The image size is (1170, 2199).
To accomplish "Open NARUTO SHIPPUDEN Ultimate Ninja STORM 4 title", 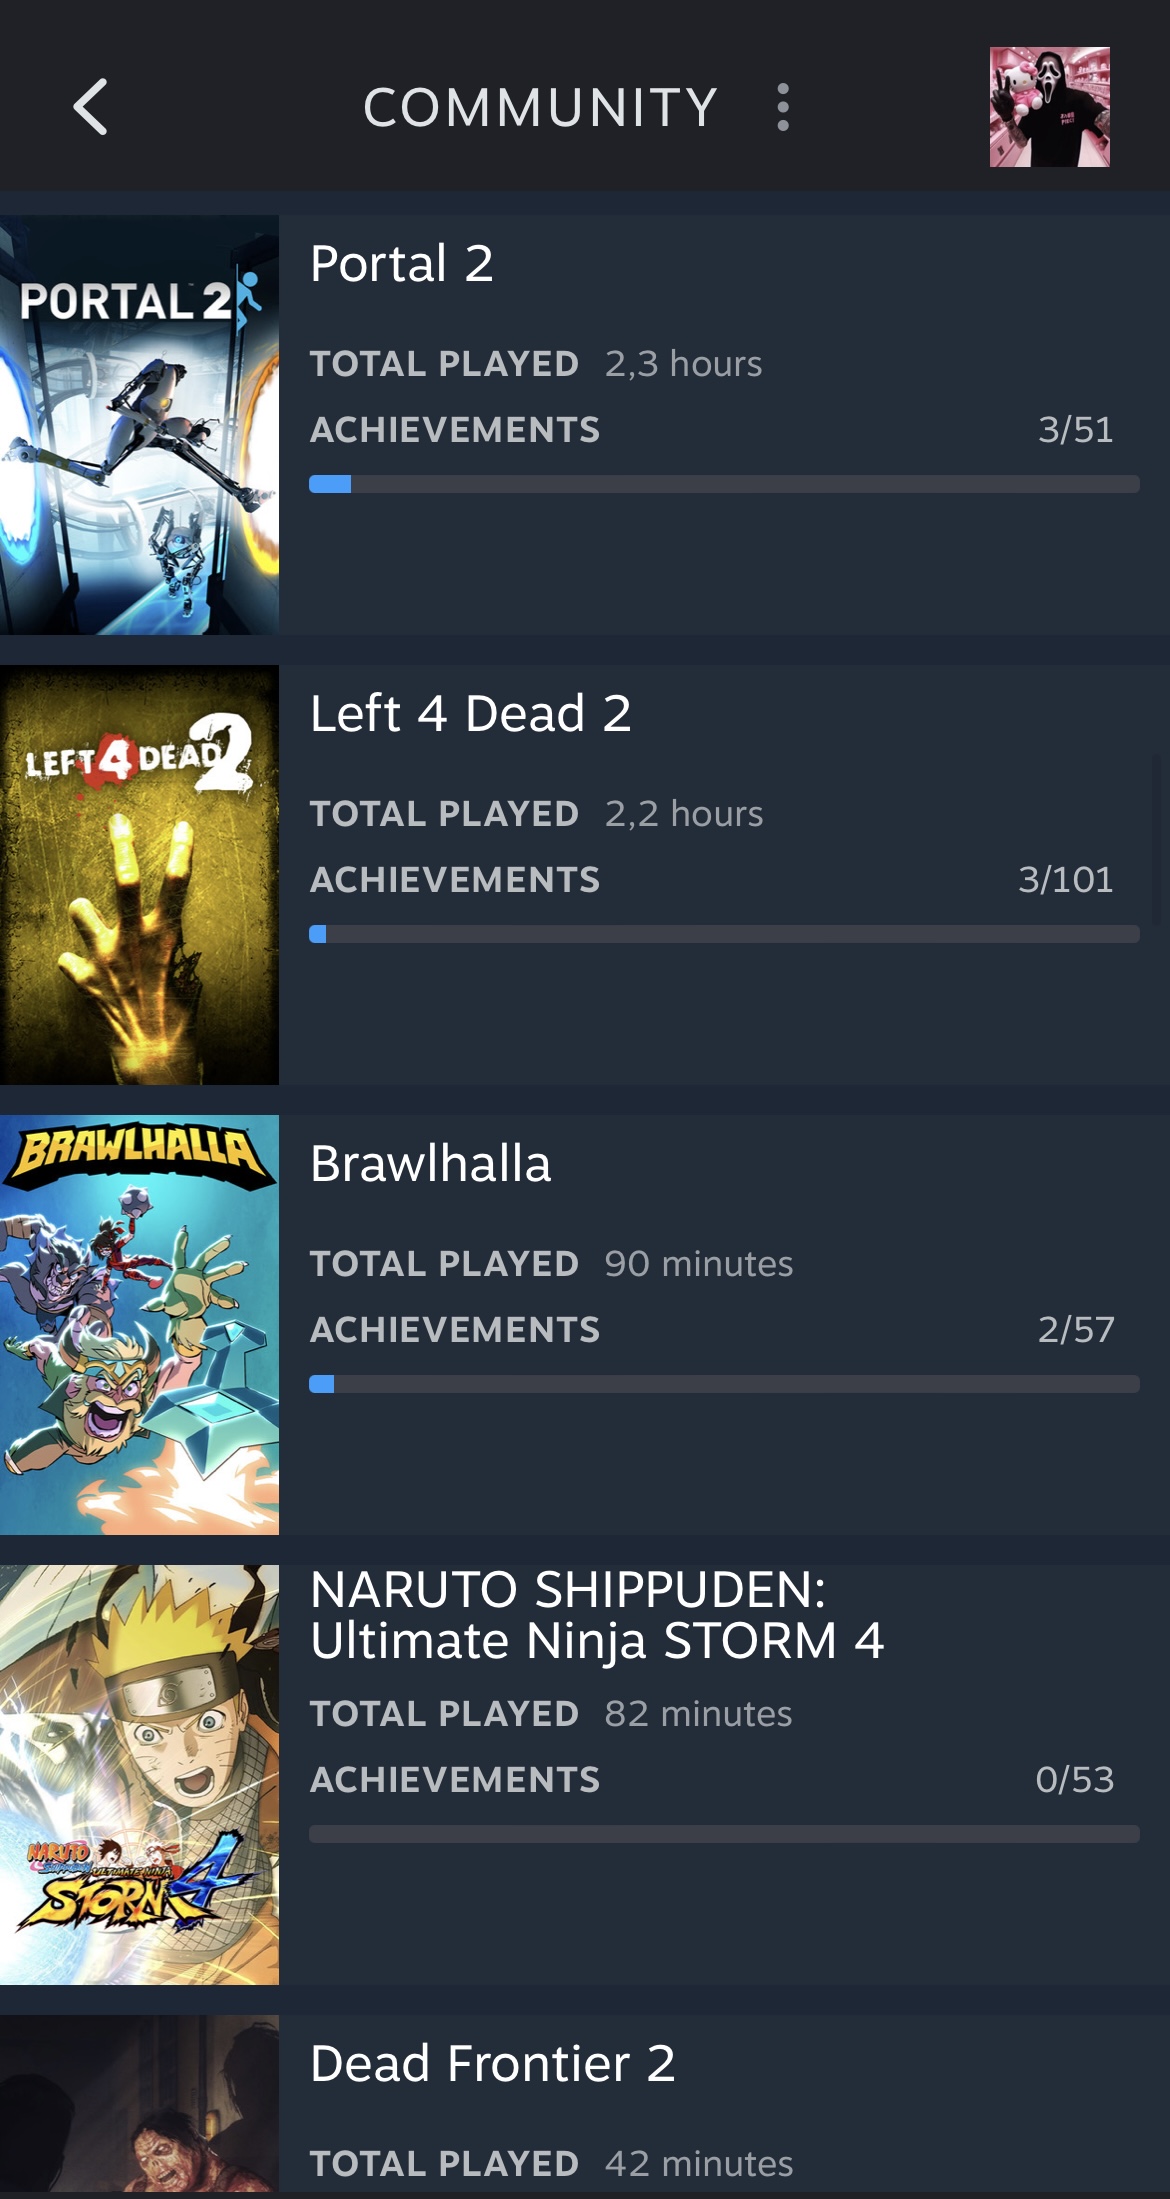I will point(597,1615).
